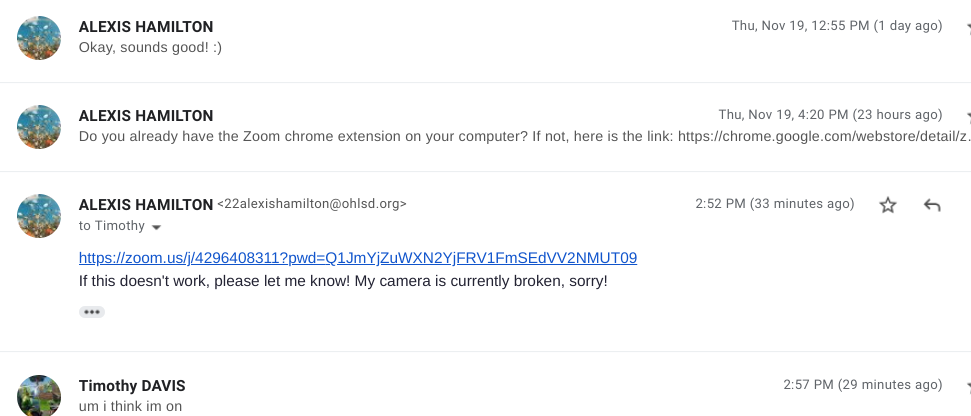Click Alexis Hamilton's avatar on the 4:20 PM message
Screen dimensions: 971x416
tap(40, 127)
